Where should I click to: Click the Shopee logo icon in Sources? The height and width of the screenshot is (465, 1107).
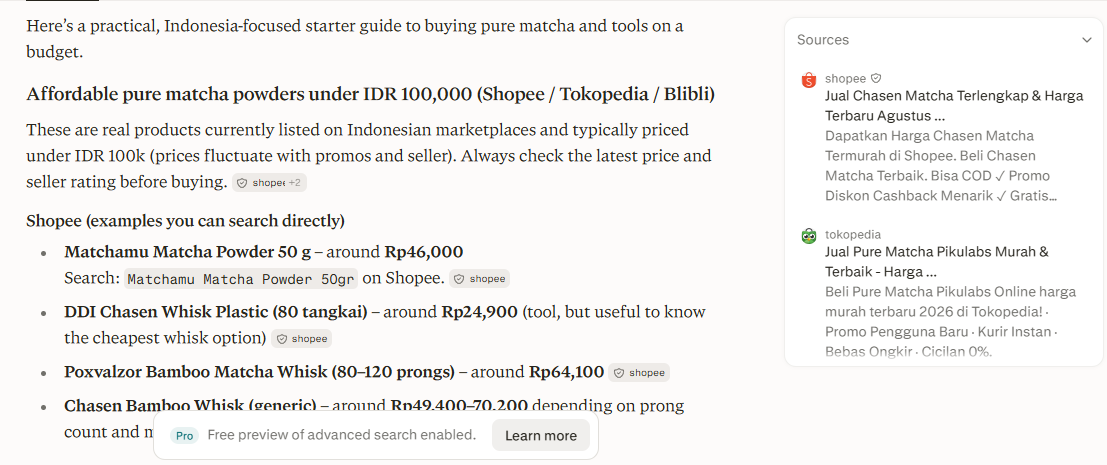click(x=809, y=80)
